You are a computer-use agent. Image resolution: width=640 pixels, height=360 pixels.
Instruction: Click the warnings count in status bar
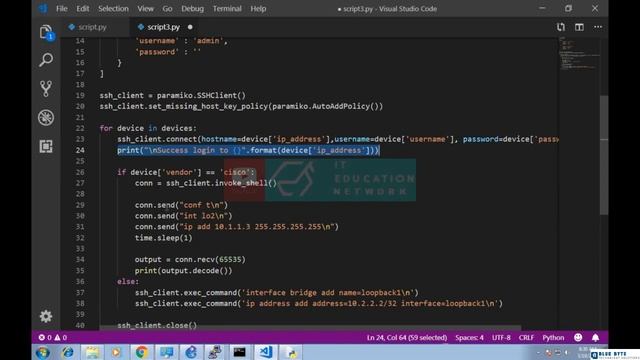coord(61,338)
